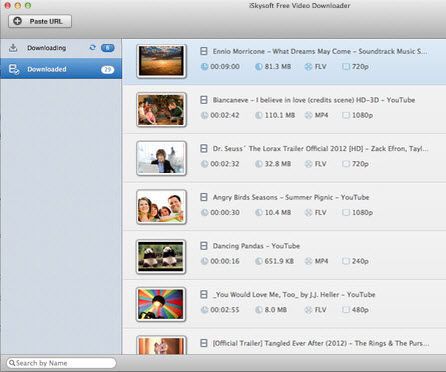Screen dimensions: 446x372
Task: Open the Dancing Pandas thumbnail
Action: click(161, 257)
